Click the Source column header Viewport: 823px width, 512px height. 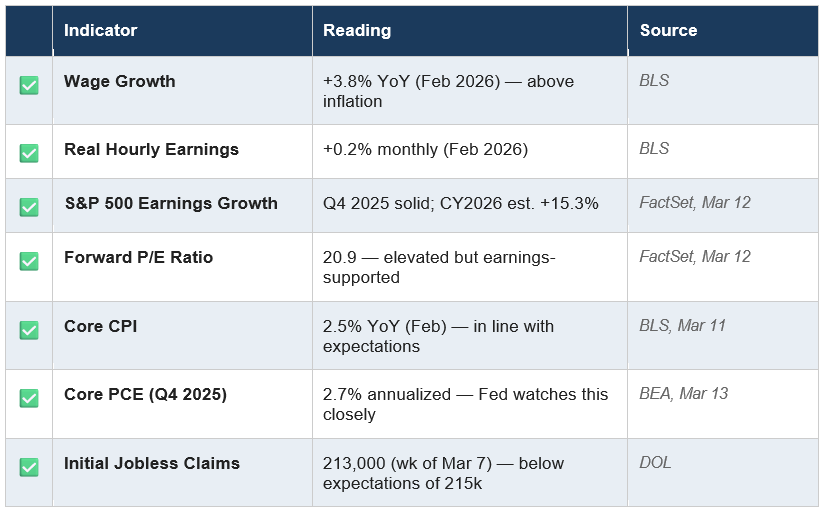pos(668,30)
